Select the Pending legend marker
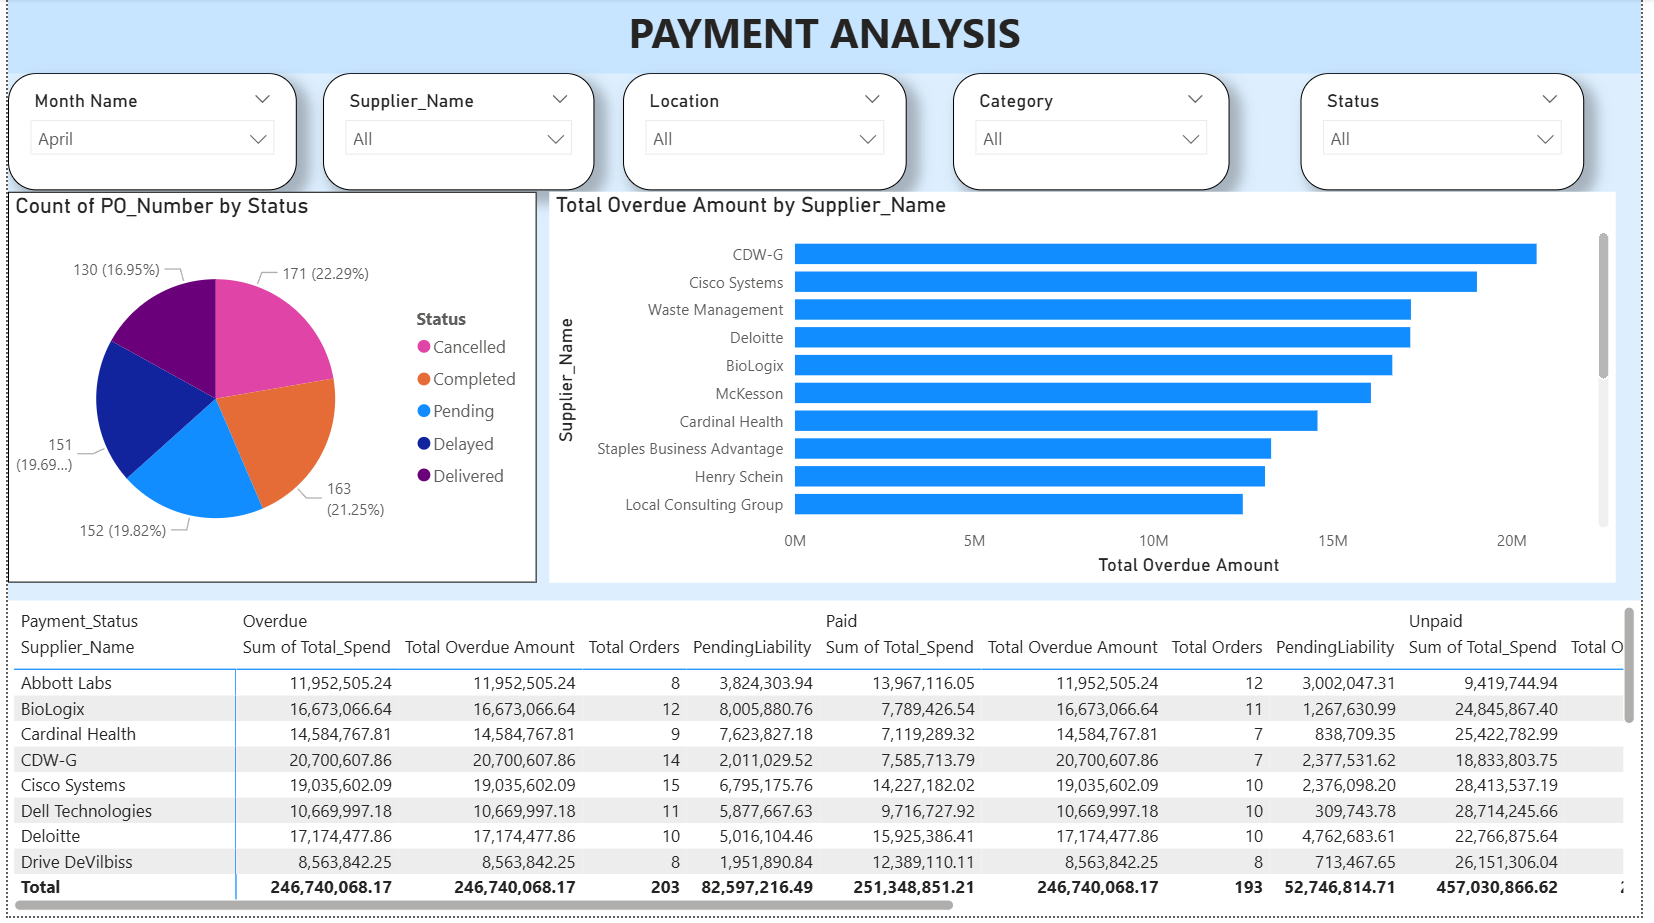The height and width of the screenshot is (923, 1654). tap(424, 411)
